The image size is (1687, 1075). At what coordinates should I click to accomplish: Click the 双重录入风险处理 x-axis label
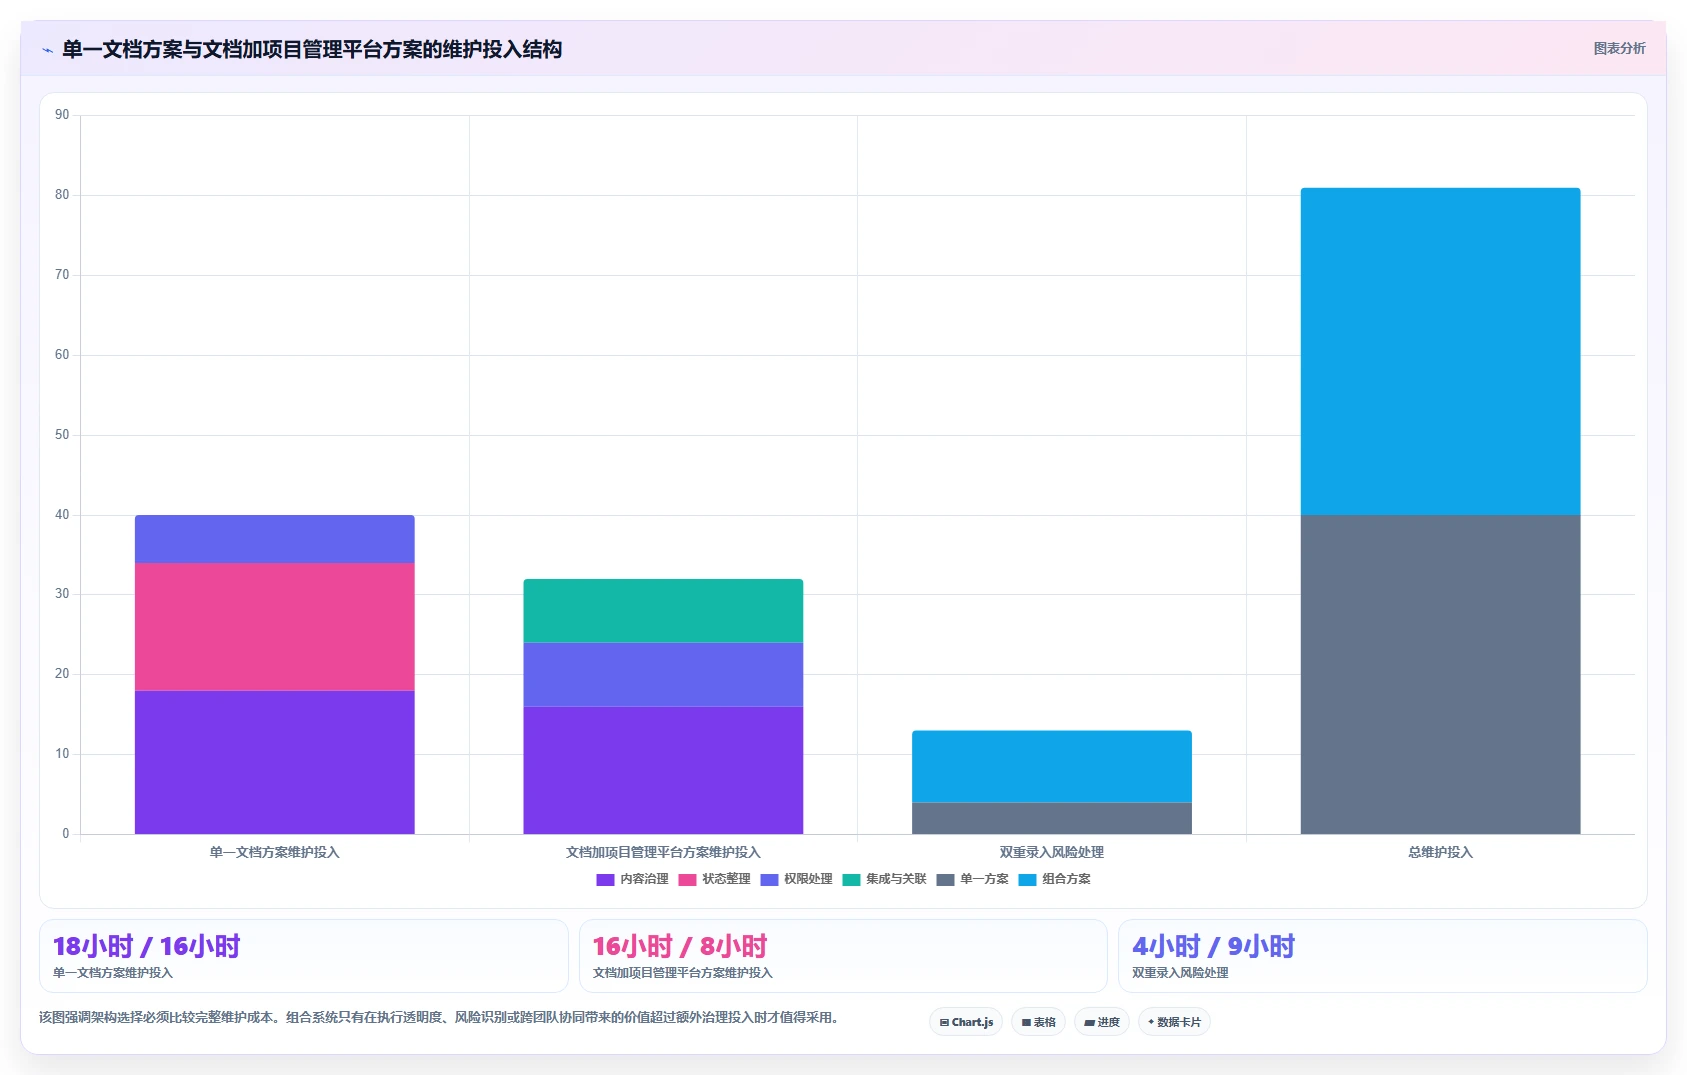coord(1052,853)
